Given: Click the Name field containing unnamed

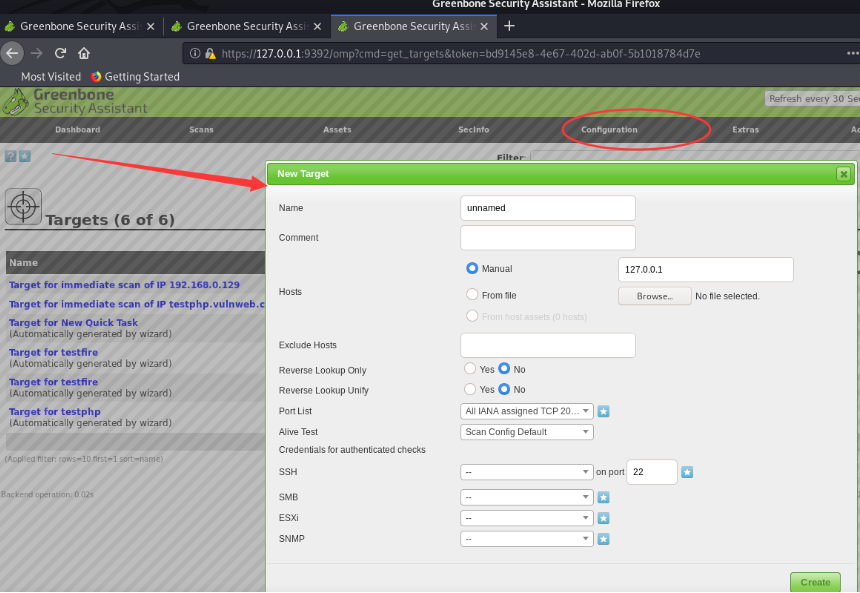Looking at the screenshot, I should 548,208.
